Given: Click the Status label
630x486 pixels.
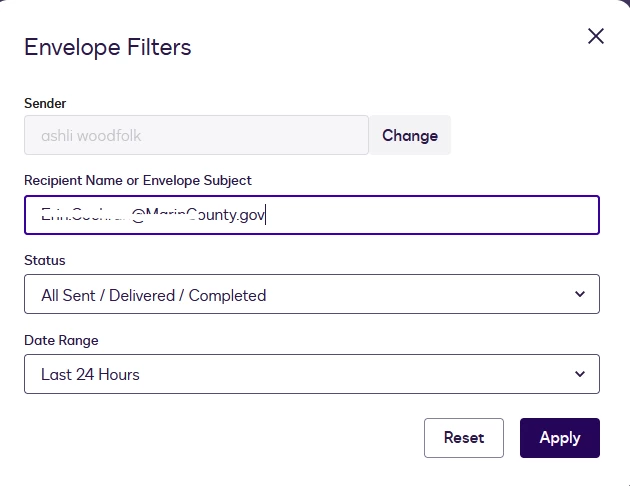Looking at the screenshot, I should pyautogui.click(x=45, y=260).
